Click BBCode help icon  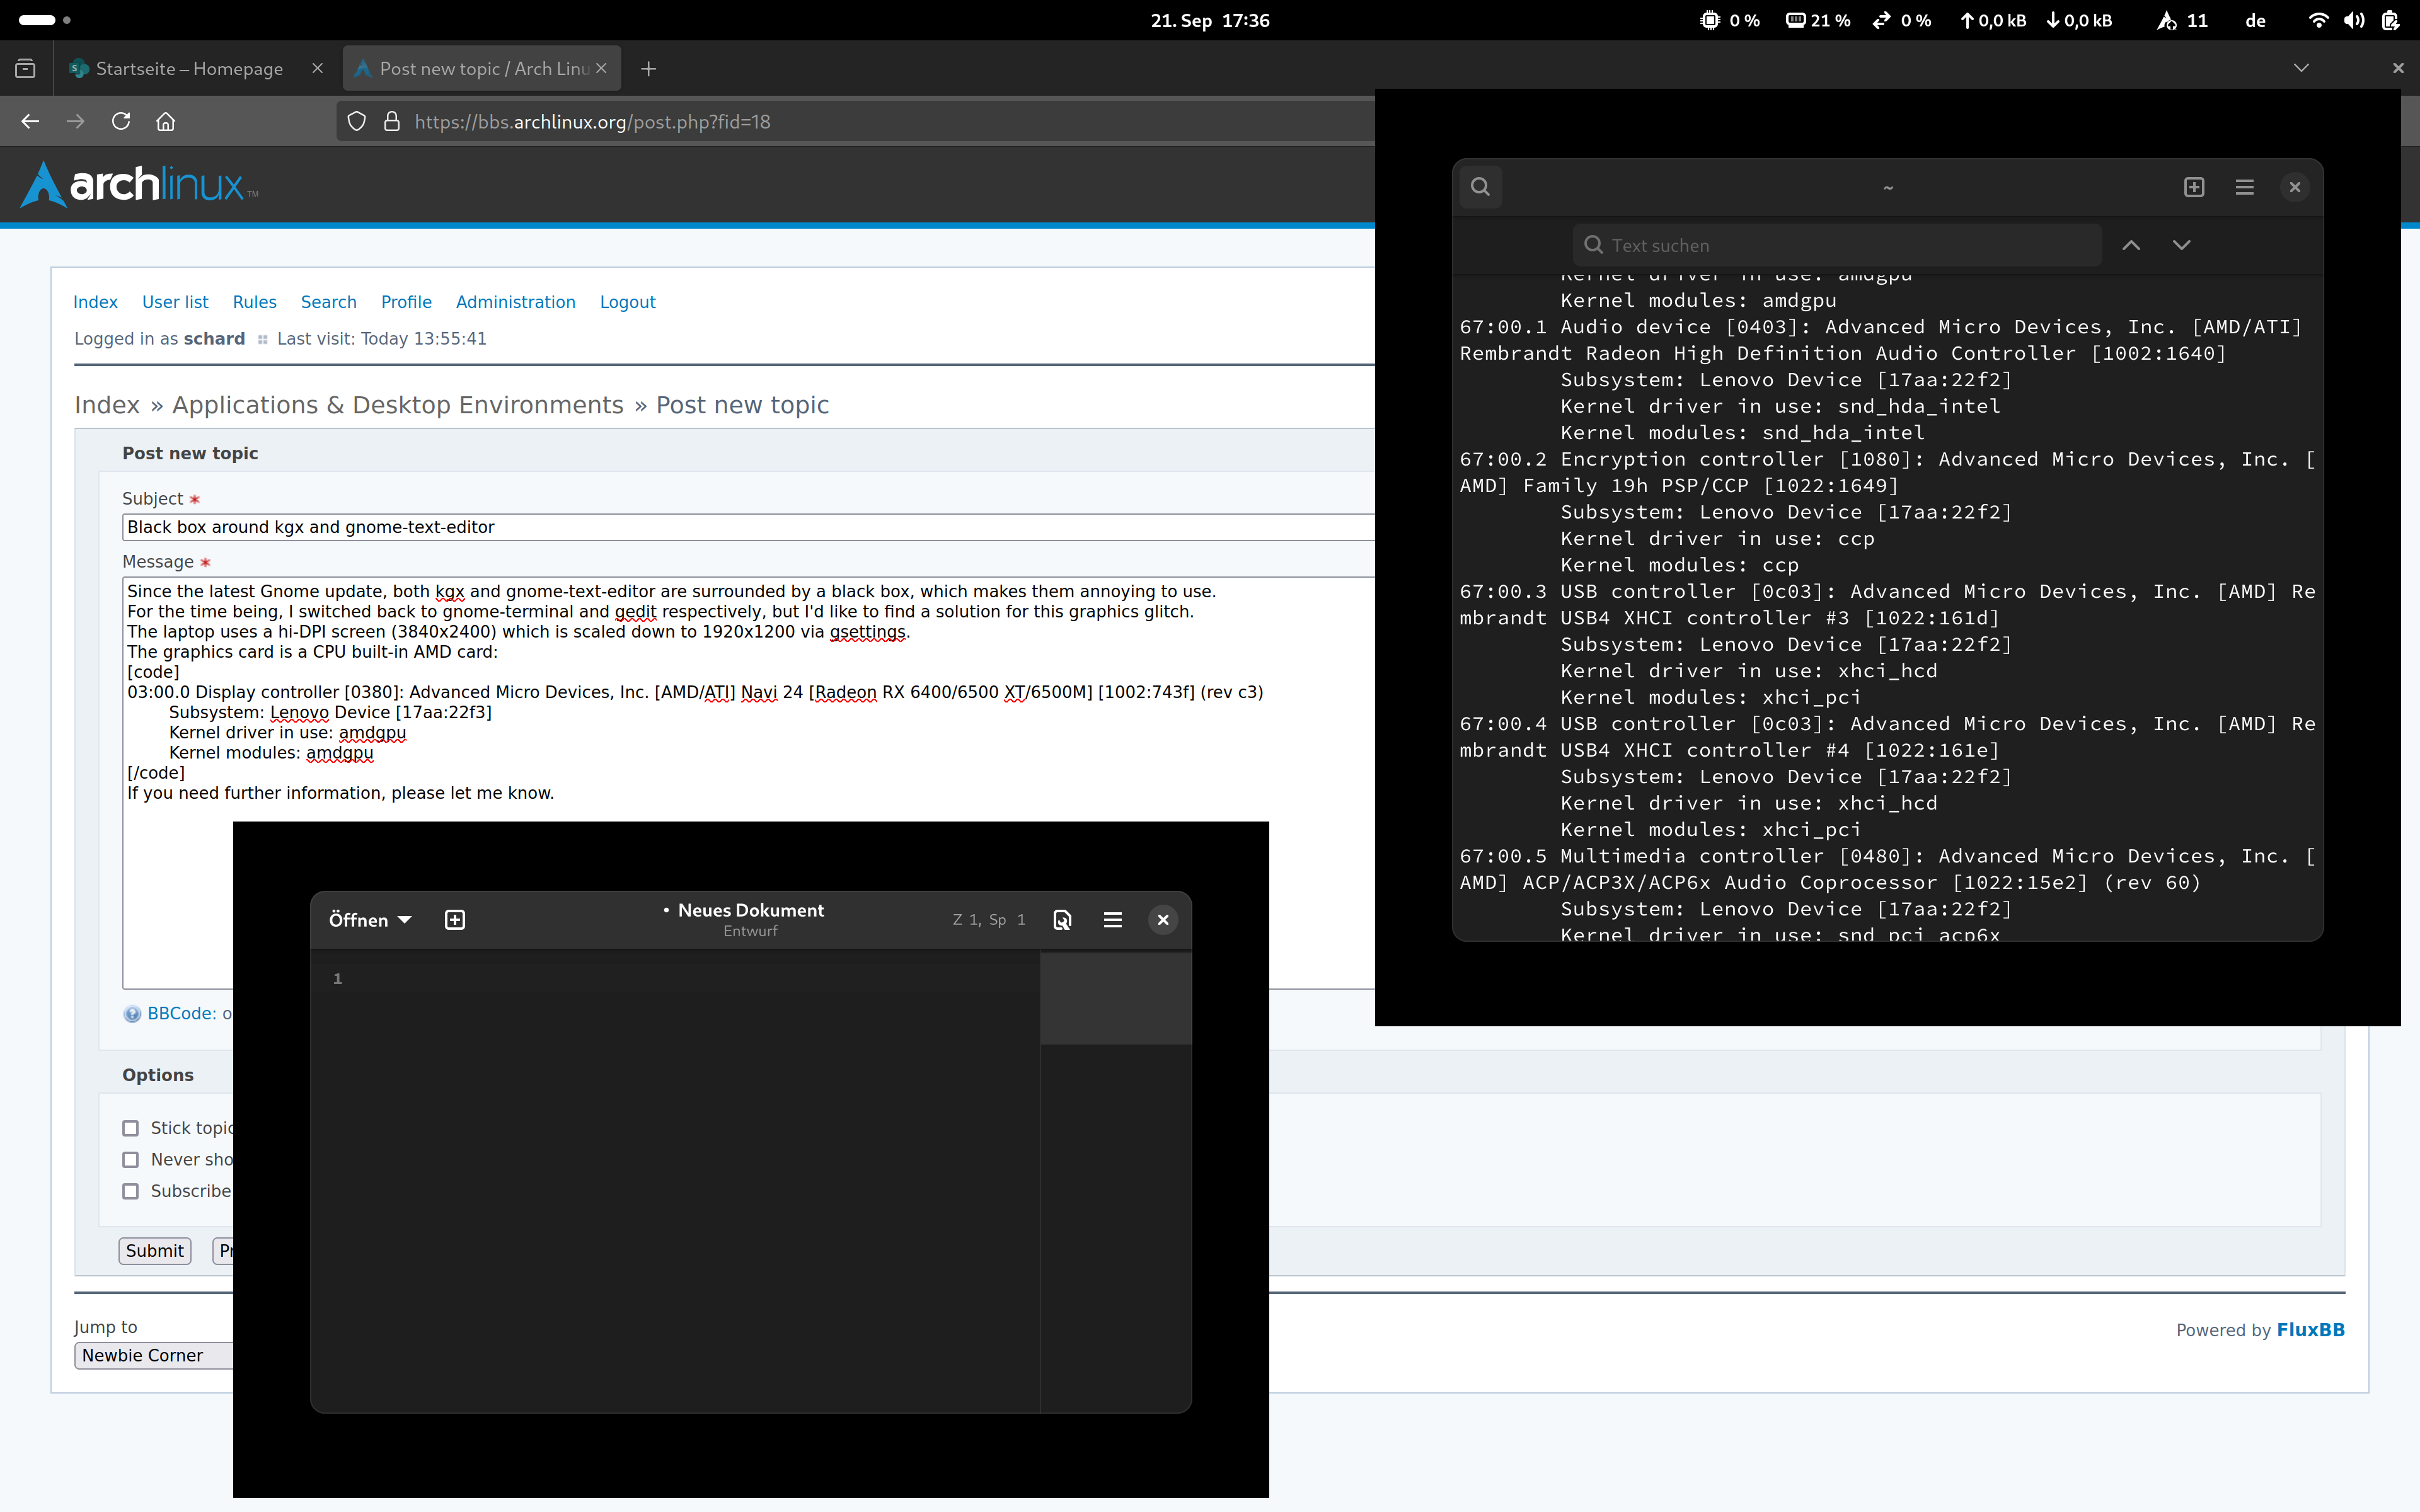[x=132, y=1014]
